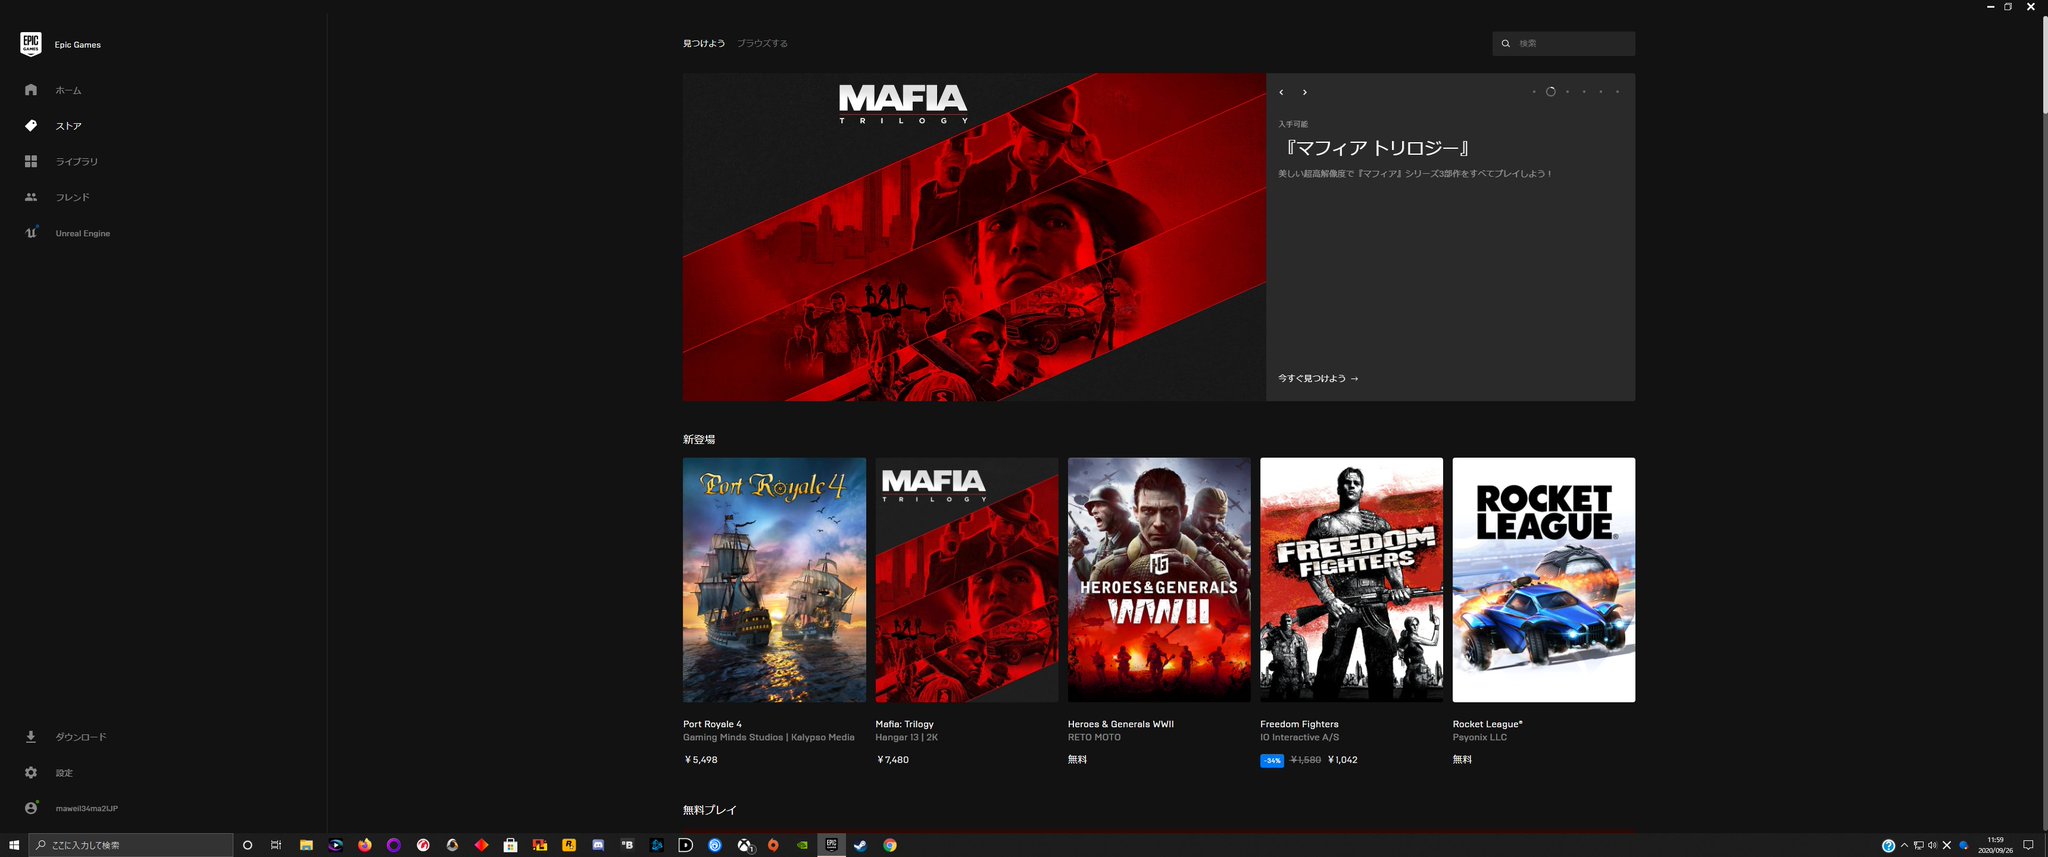
Task: Click the ¥5,498 price of Port Royale 4
Action: point(700,760)
